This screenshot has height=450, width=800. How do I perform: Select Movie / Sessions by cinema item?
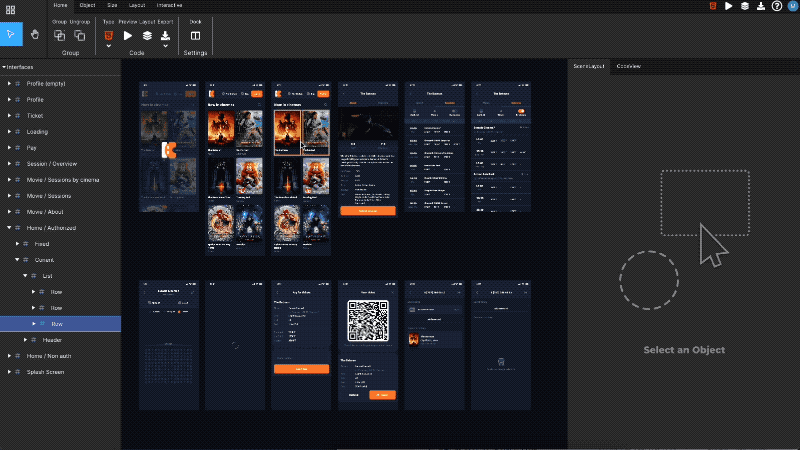pyautogui.click(x=63, y=180)
